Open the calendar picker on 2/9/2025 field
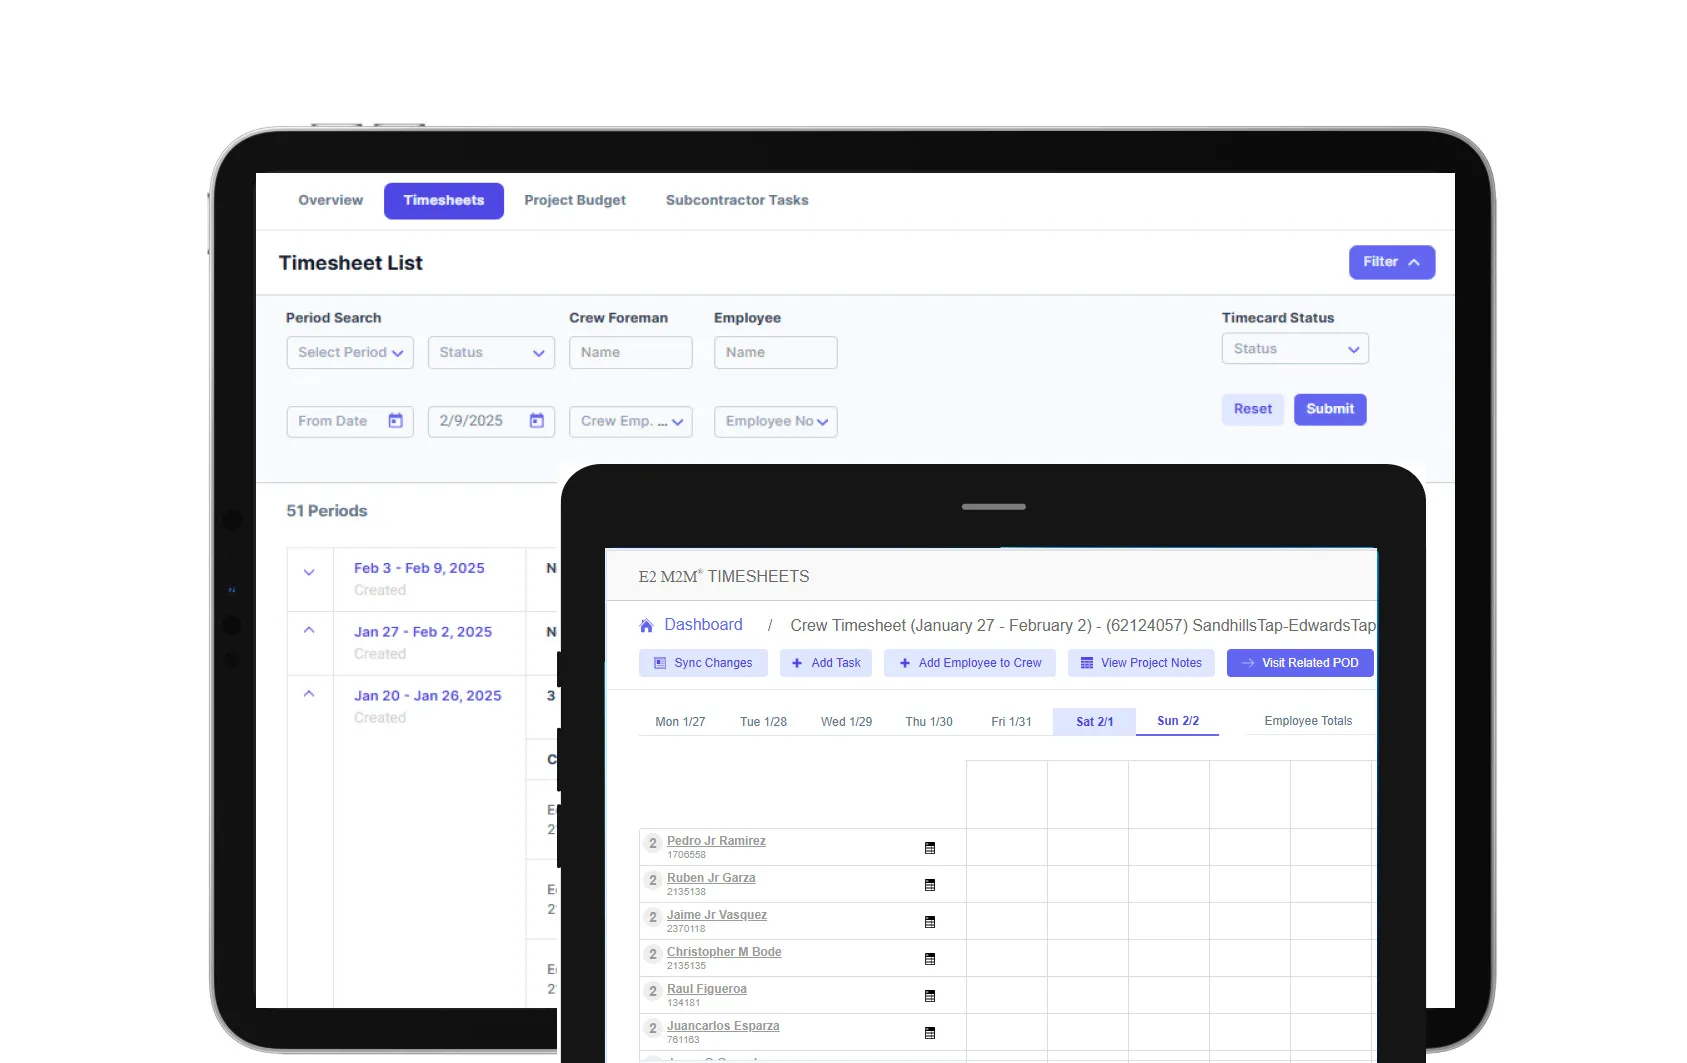The width and height of the screenshot is (1687, 1063). click(x=540, y=421)
